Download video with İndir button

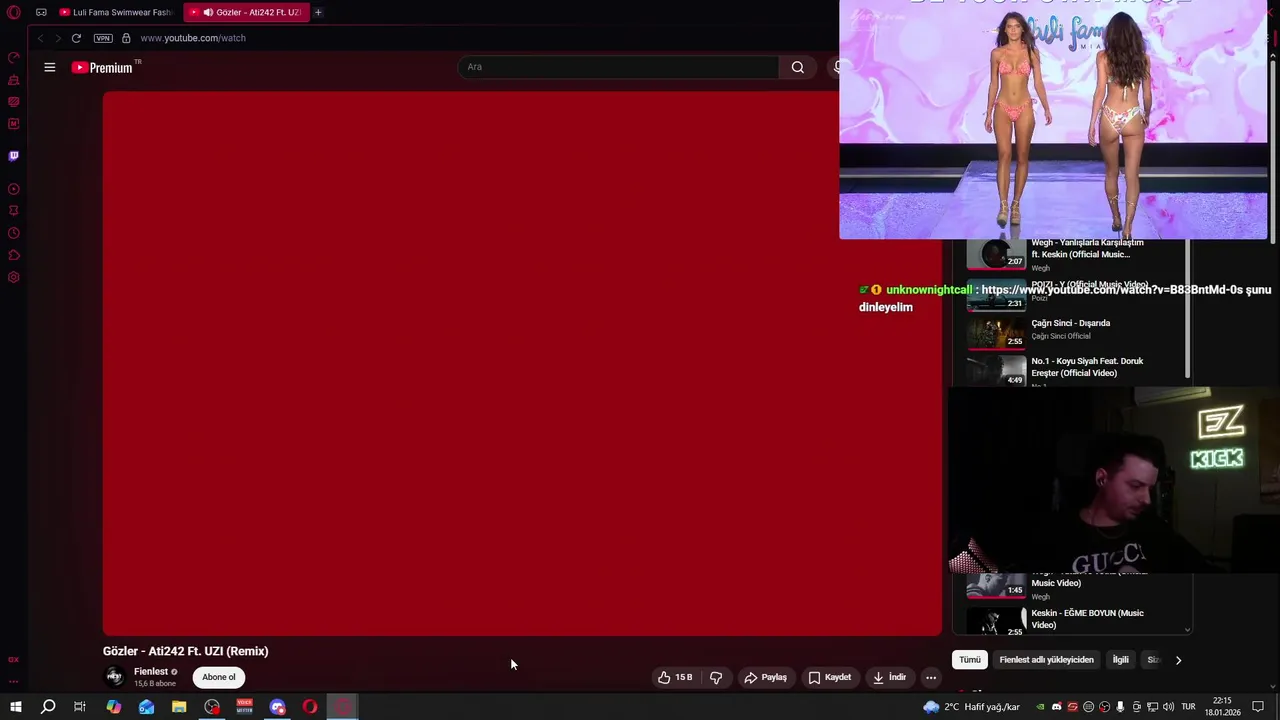[889, 677]
